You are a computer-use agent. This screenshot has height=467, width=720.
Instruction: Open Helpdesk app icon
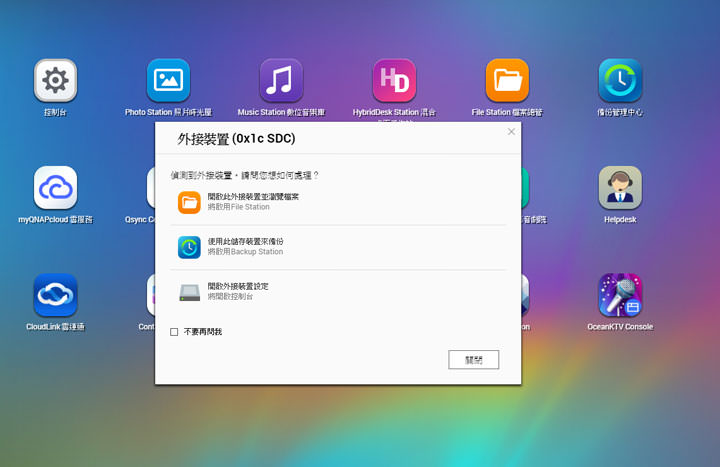coord(620,187)
